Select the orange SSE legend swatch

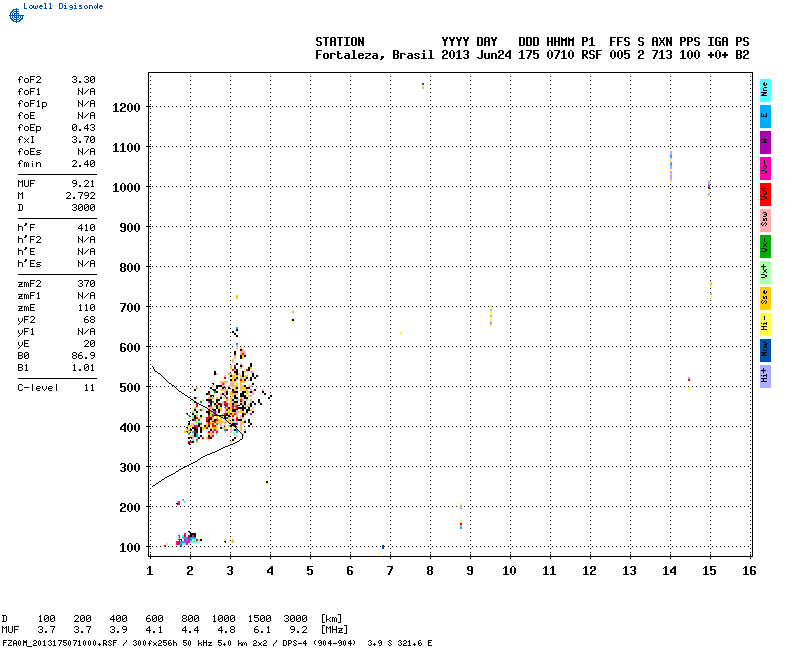pyautogui.click(x=765, y=298)
